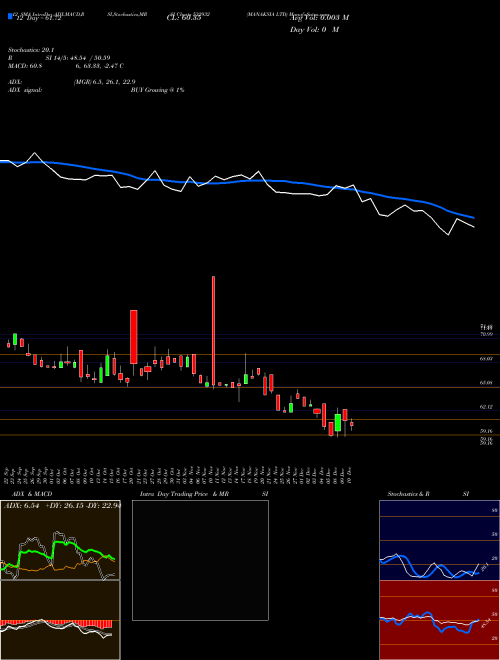Click the 65.08 price axis label
The width and height of the screenshot is (500, 660).
click(x=487, y=383)
